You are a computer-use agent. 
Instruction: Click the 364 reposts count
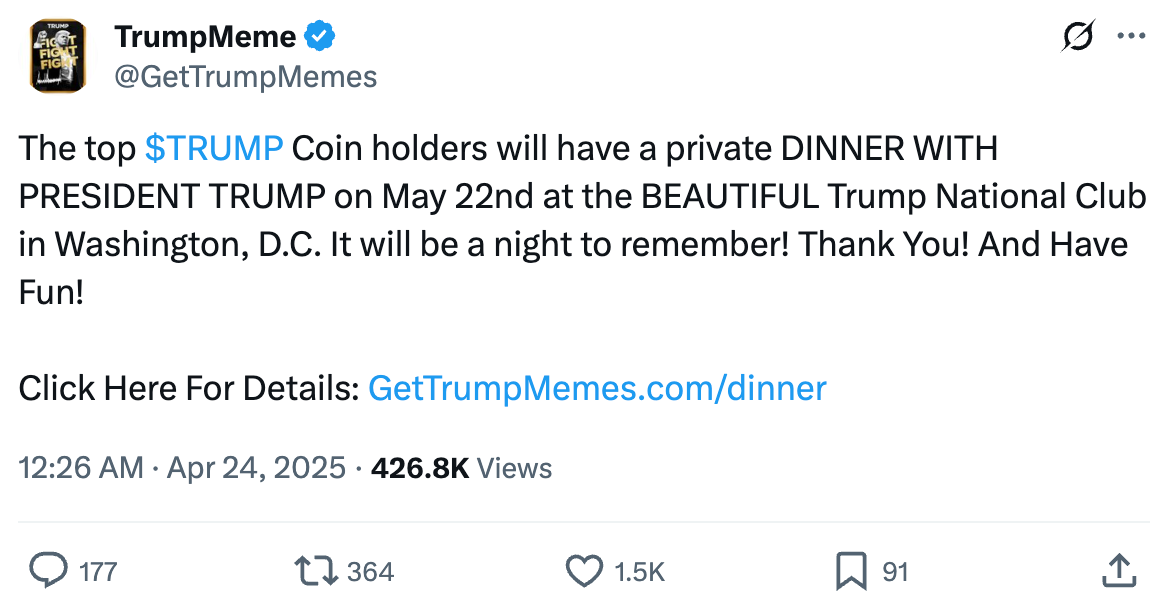[370, 572]
